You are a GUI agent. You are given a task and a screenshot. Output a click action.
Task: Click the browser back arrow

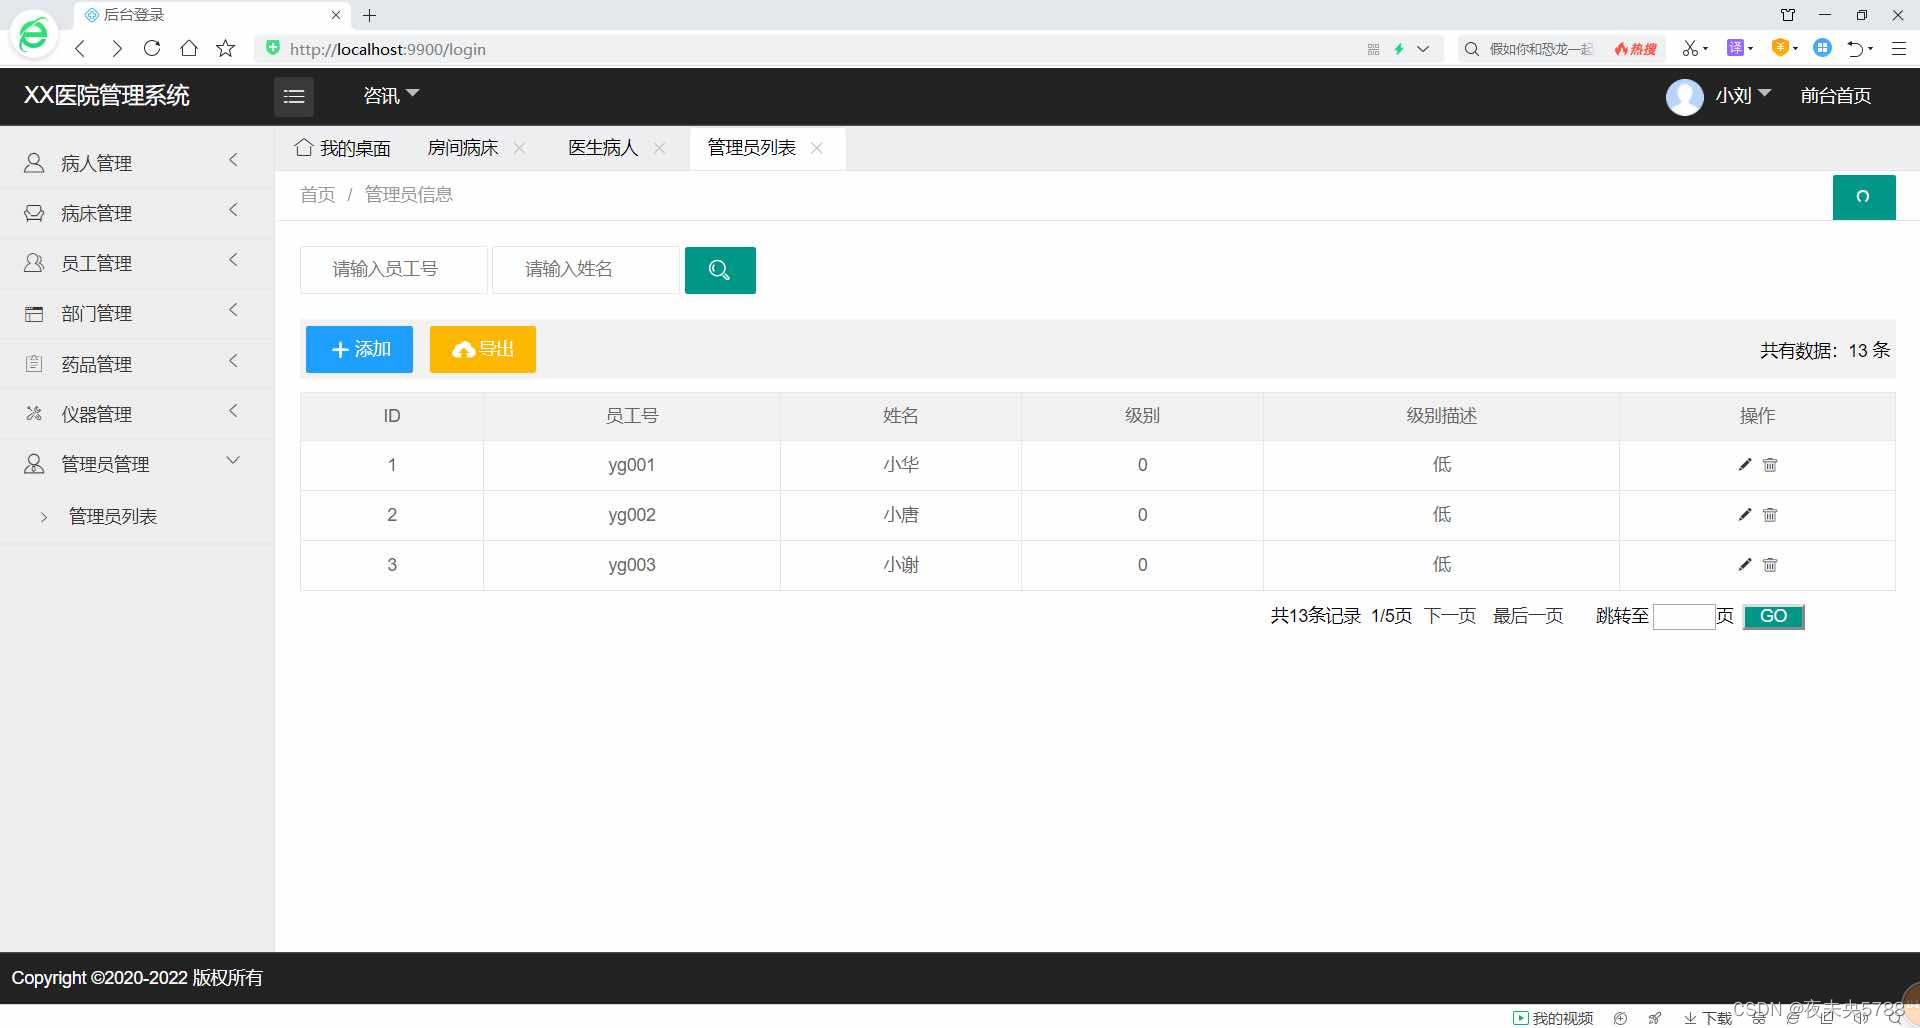80,49
